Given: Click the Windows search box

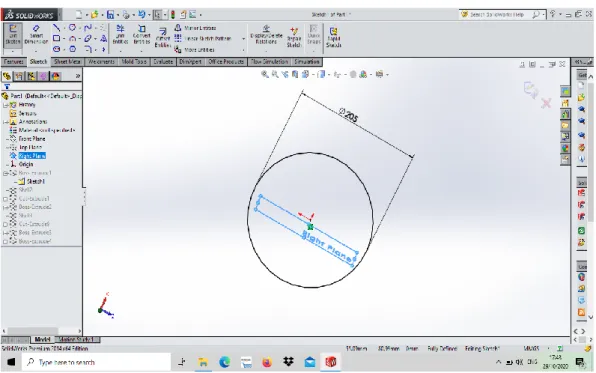Looking at the screenshot, I should click(x=97, y=362).
